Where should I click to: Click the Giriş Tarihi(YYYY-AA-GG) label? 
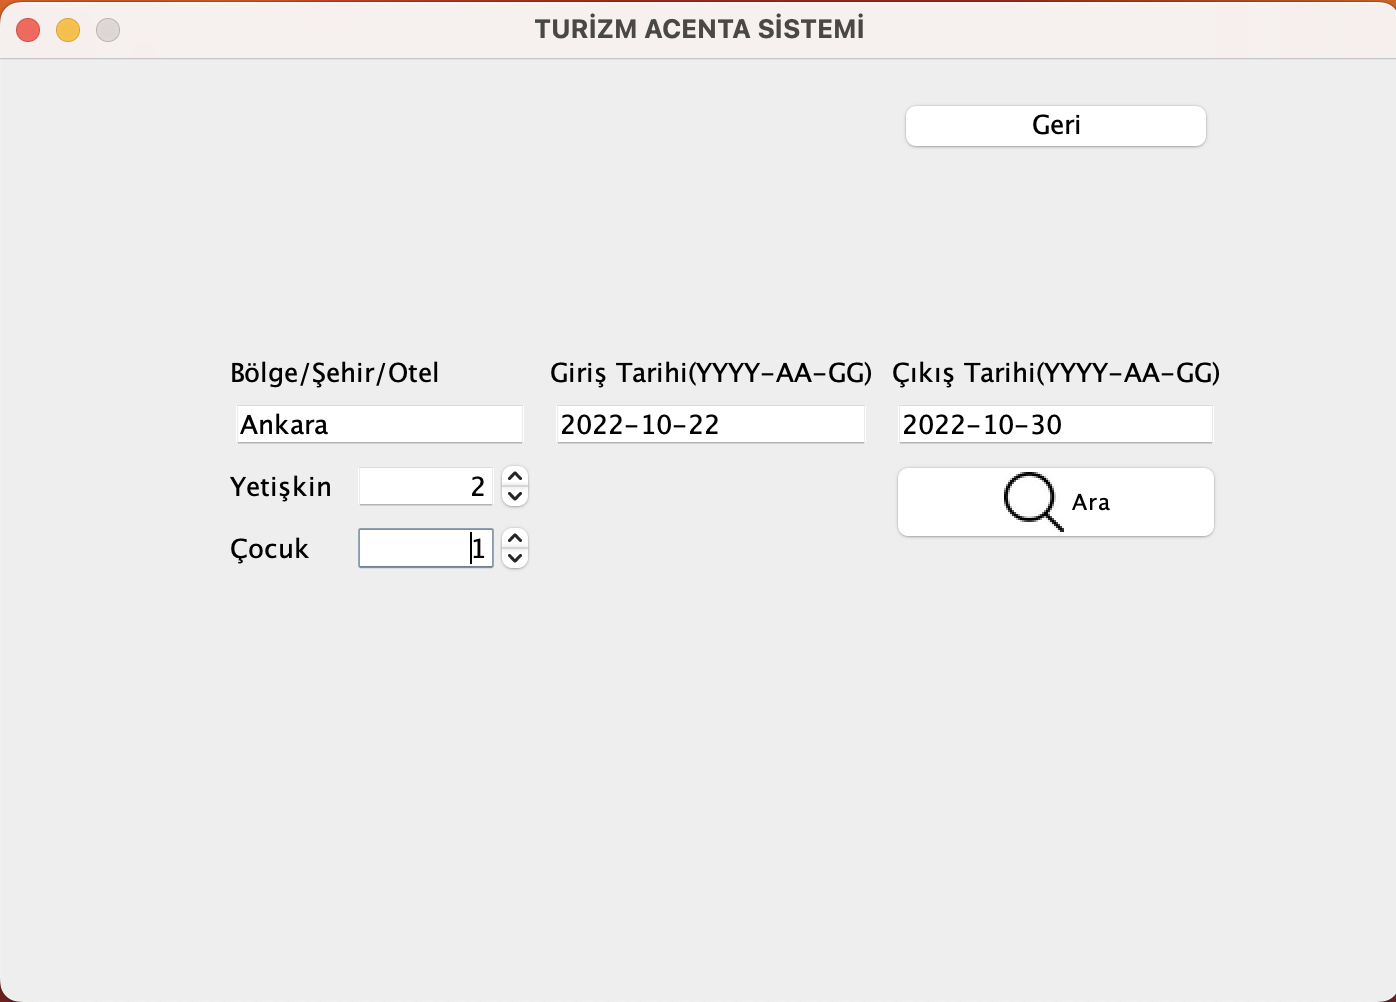point(710,373)
